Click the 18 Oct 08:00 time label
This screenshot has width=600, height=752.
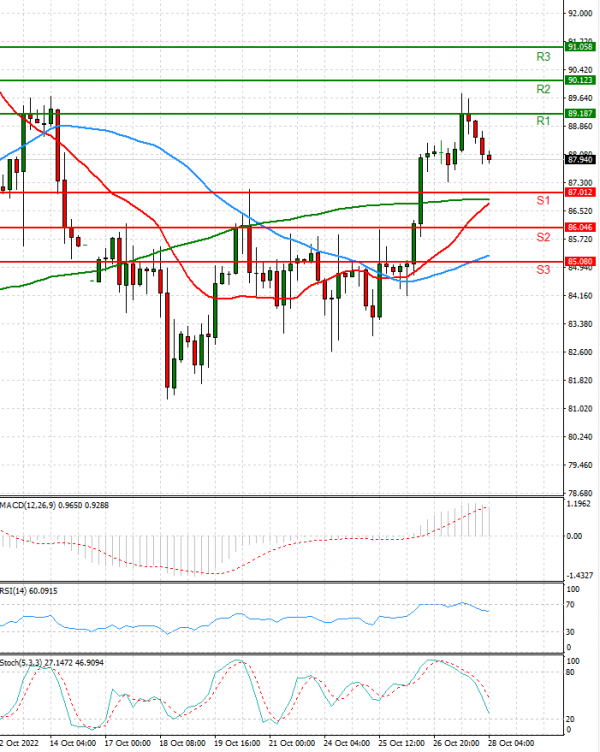click(x=182, y=743)
